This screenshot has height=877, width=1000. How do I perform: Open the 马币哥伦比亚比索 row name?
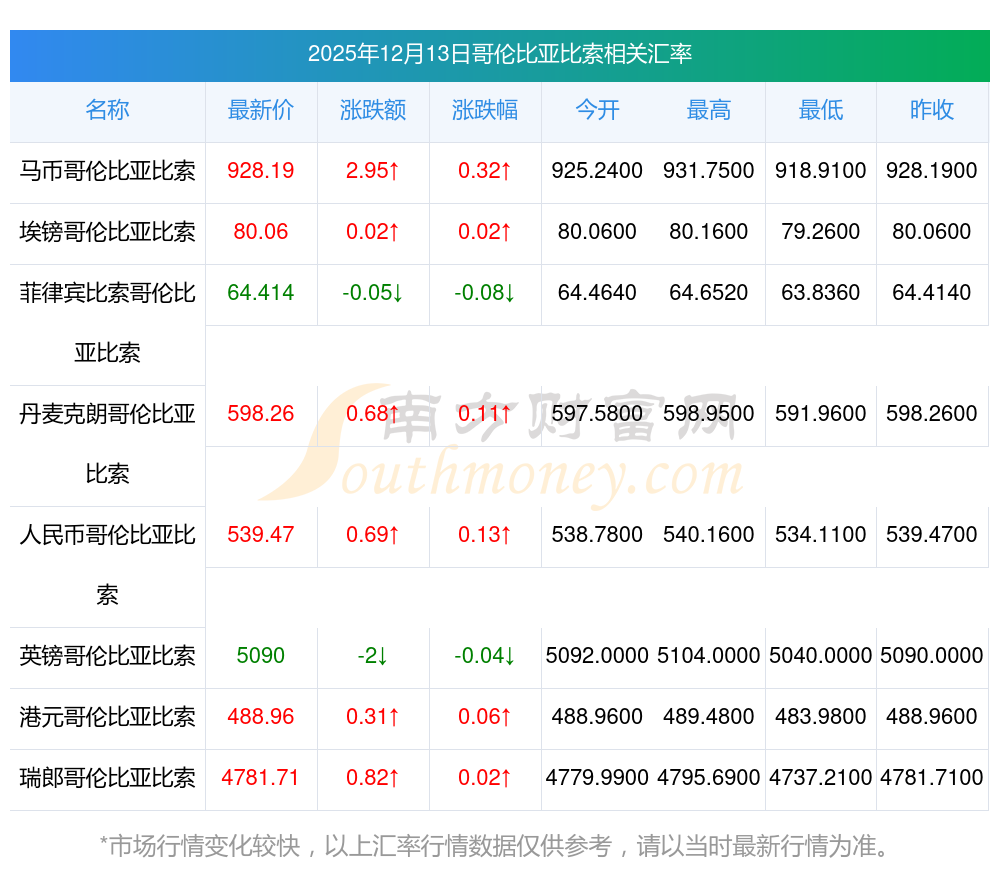pos(107,171)
